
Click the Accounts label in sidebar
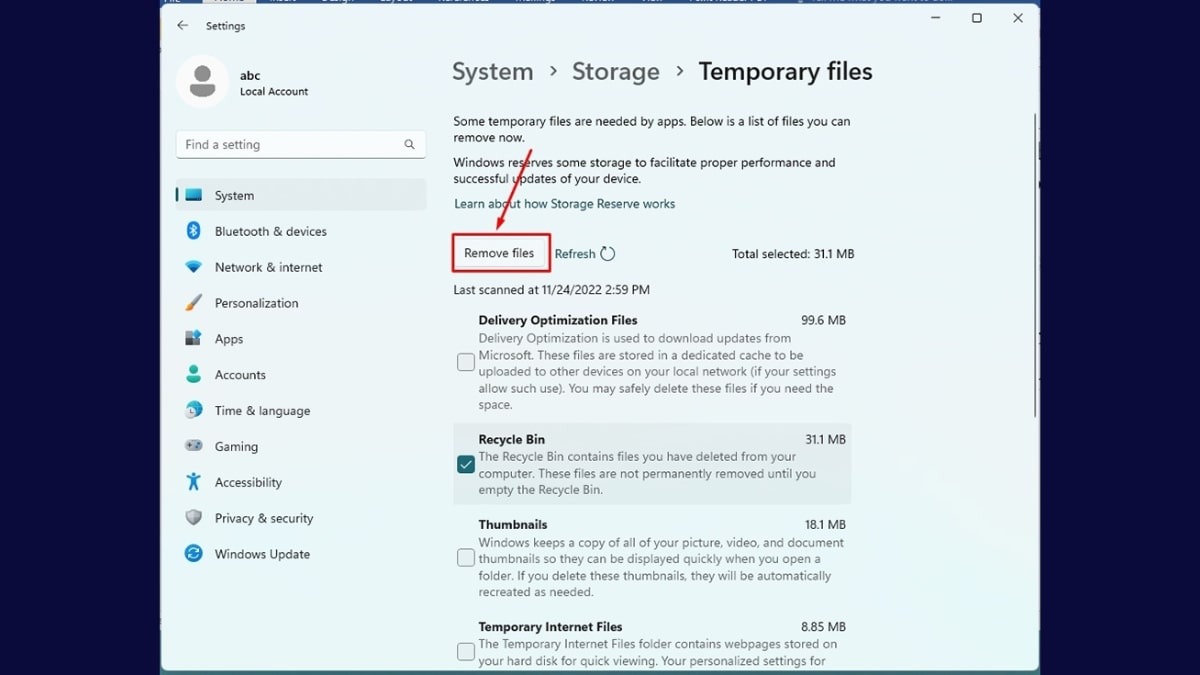pos(240,375)
